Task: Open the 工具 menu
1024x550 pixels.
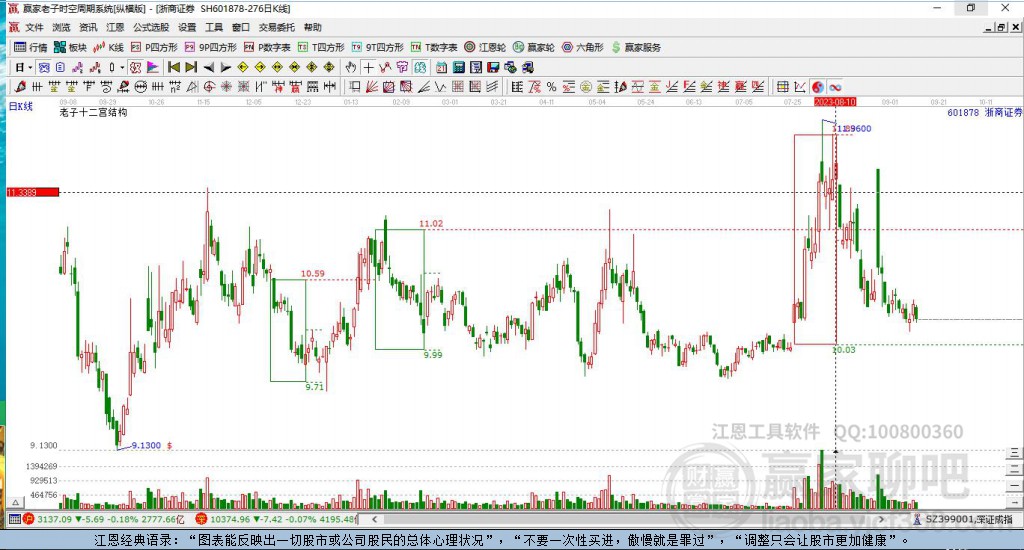Action: coord(214,27)
